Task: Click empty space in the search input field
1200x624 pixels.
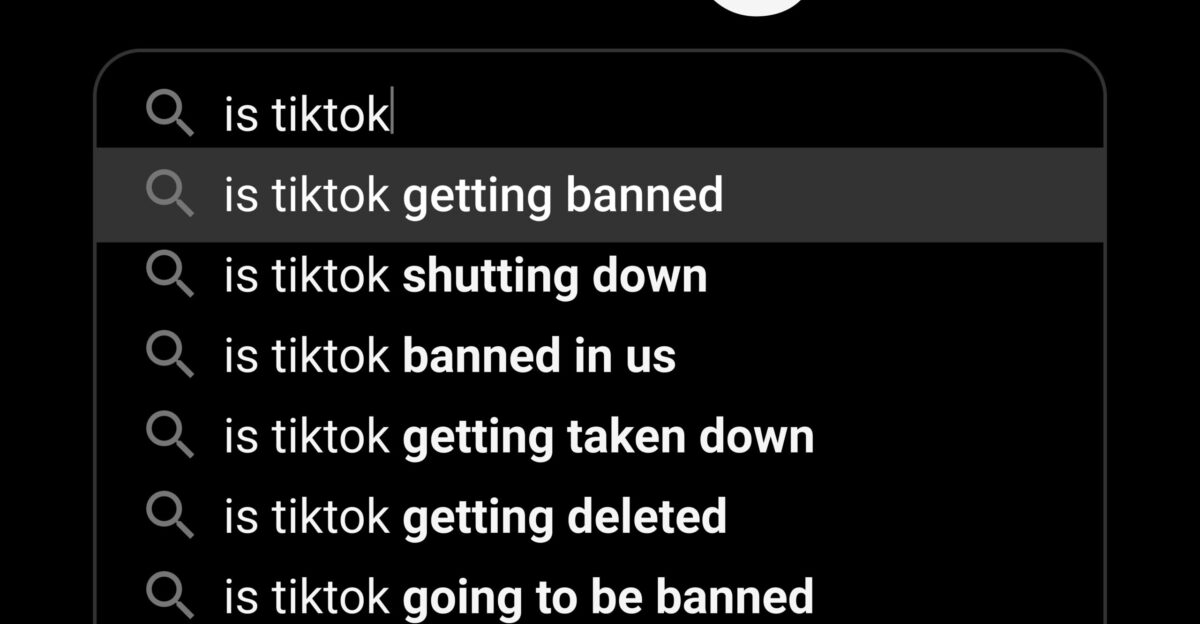Action: [x=750, y=114]
